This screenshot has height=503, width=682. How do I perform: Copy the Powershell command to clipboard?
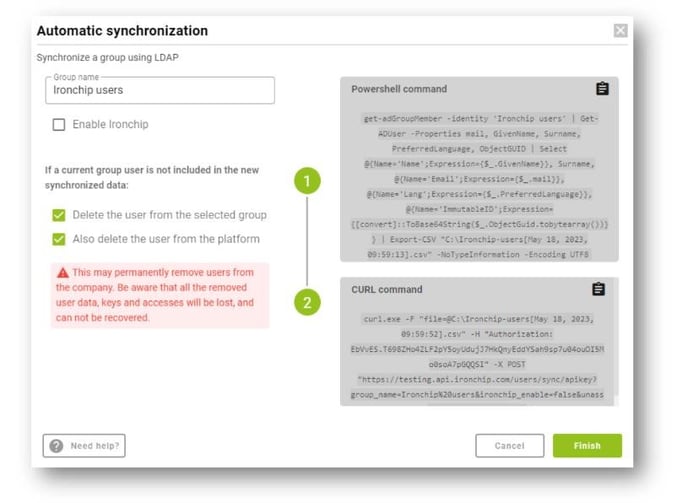pyautogui.click(x=602, y=89)
